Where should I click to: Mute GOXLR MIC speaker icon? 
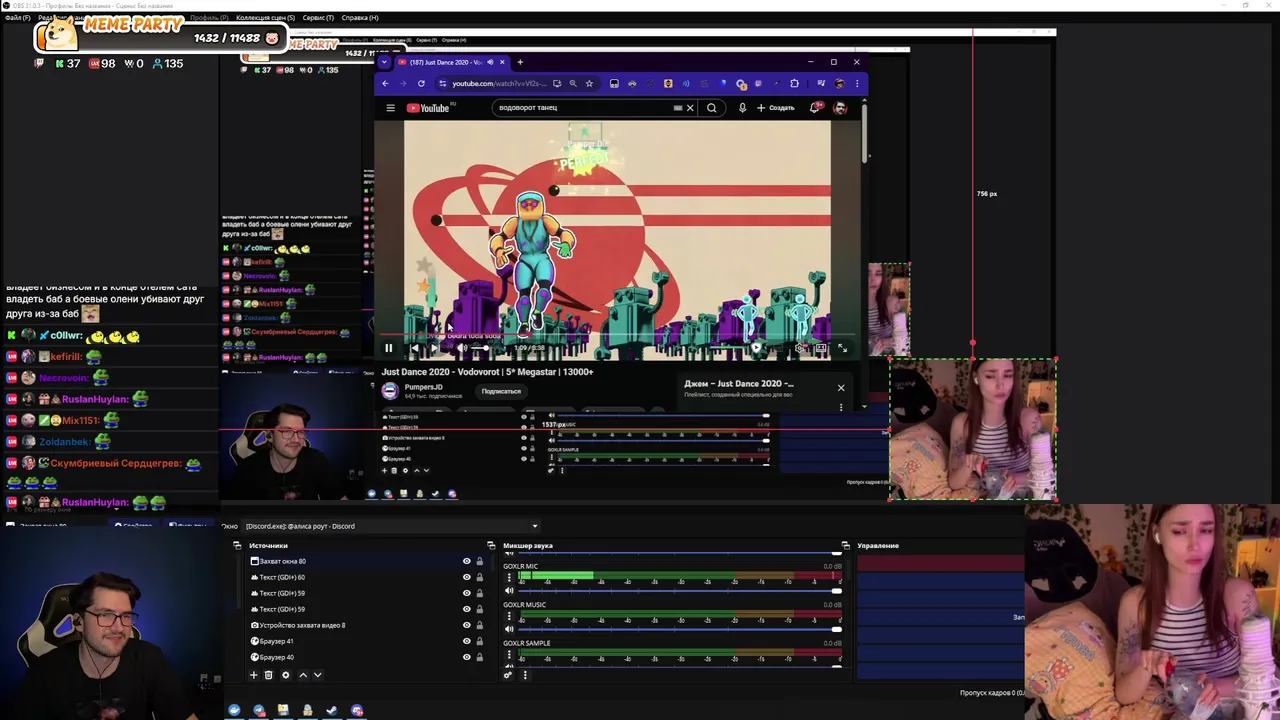[x=509, y=590]
